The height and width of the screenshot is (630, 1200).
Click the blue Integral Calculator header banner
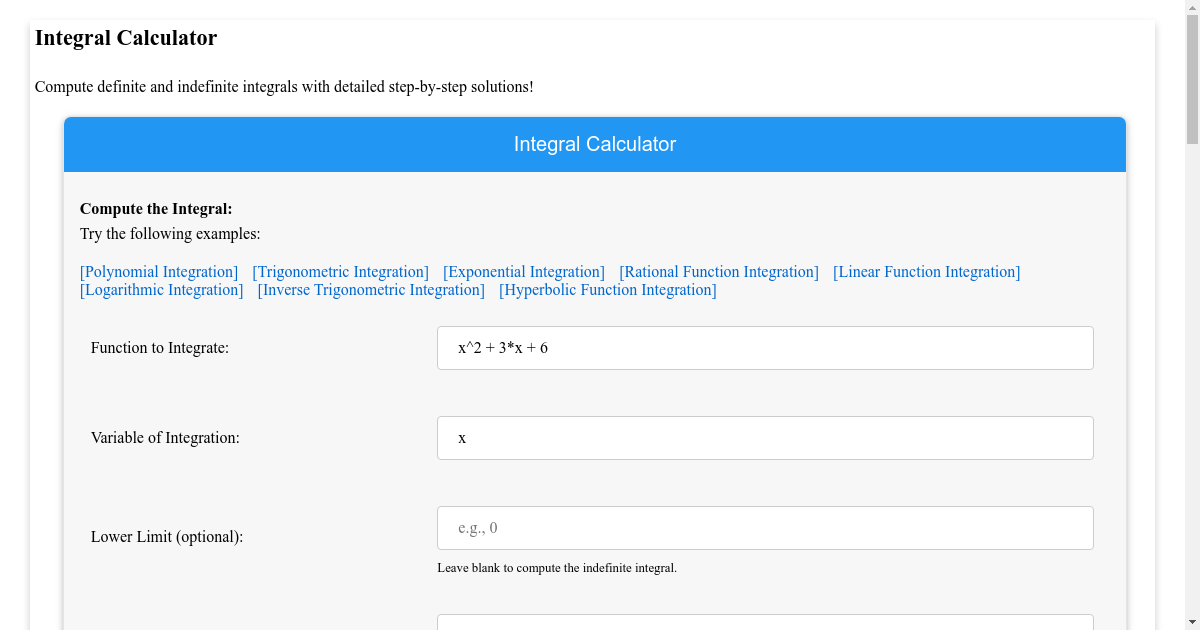(x=595, y=144)
